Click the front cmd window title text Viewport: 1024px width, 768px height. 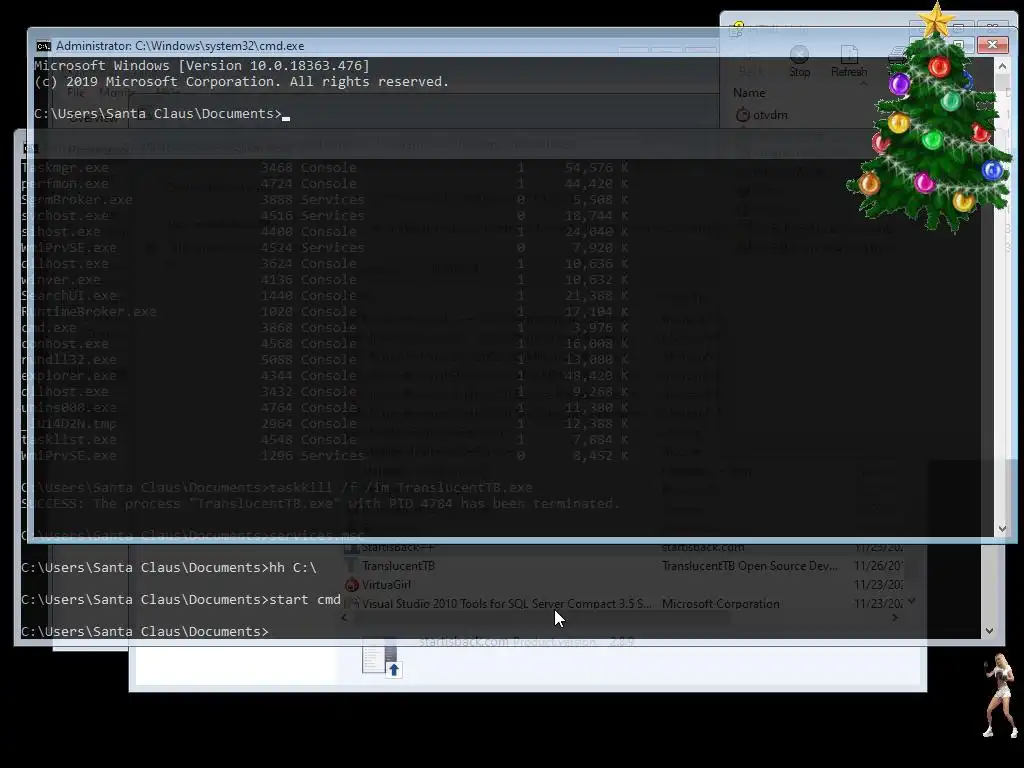pos(180,46)
